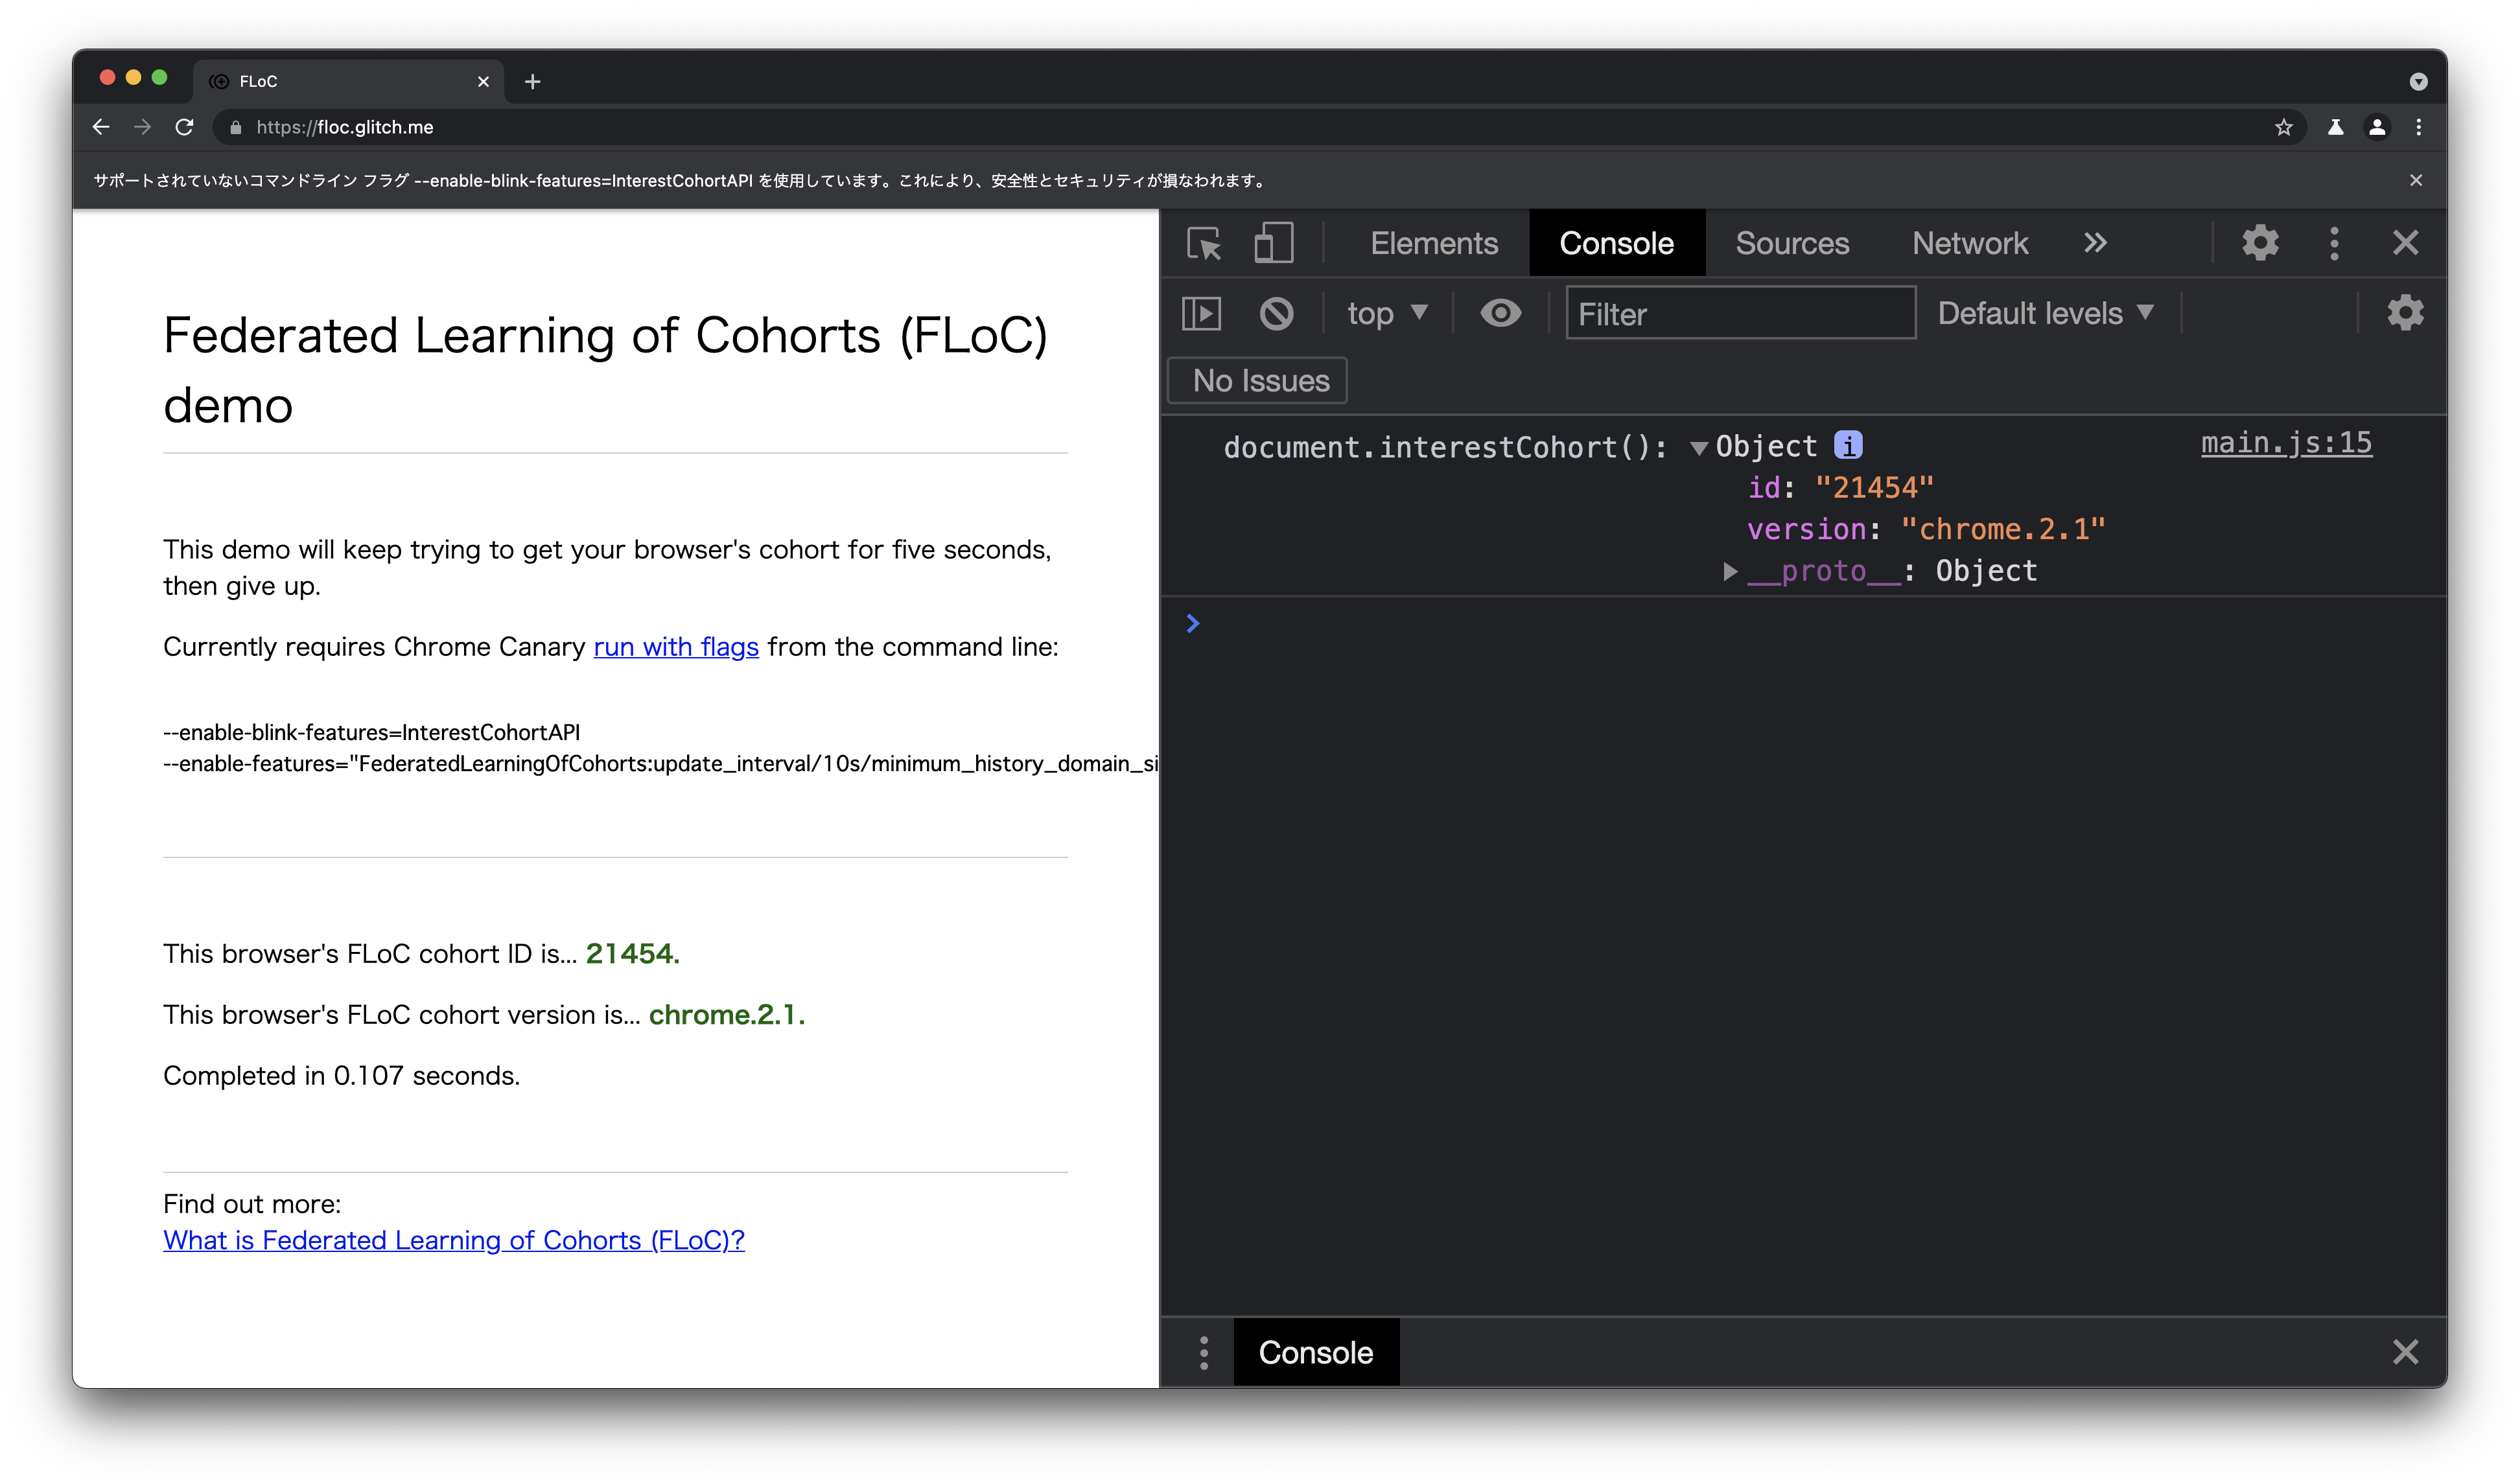Open the run with flags link
2520x1484 pixels.
click(x=676, y=647)
